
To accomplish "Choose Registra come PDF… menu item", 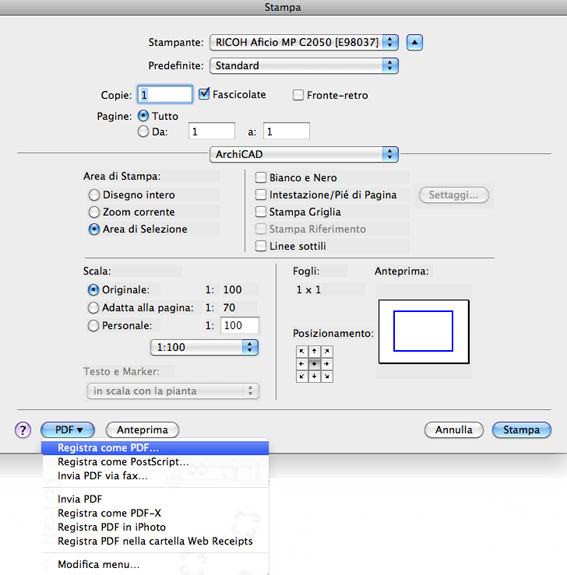I will pos(155,448).
